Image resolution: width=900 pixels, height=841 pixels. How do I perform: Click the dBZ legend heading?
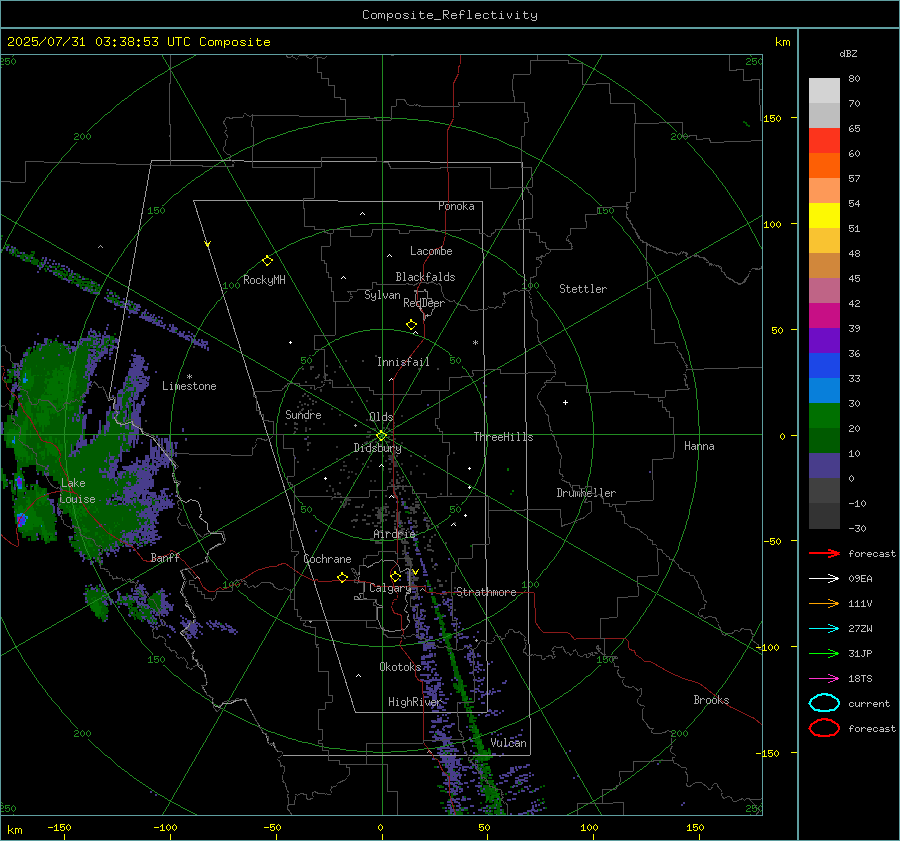coord(848,54)
